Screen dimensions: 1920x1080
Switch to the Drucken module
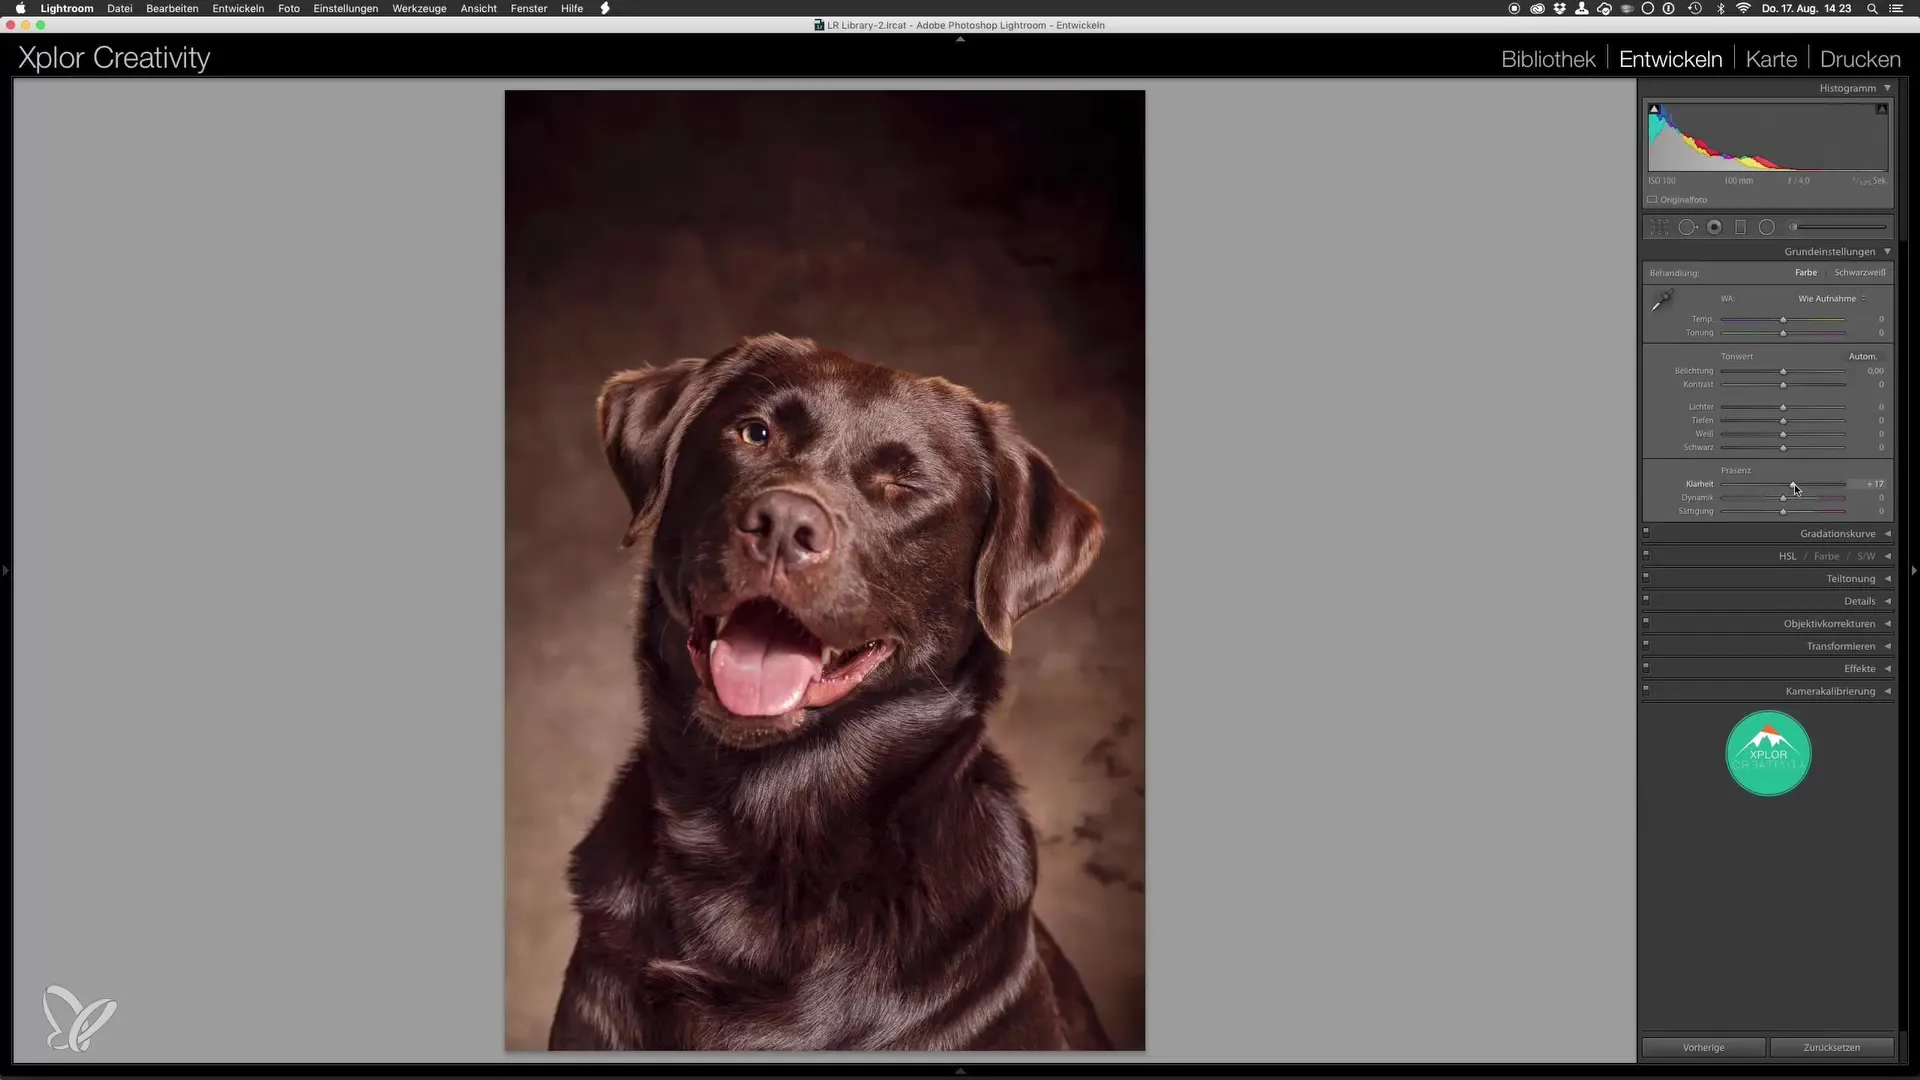[x=1860, y=59]
